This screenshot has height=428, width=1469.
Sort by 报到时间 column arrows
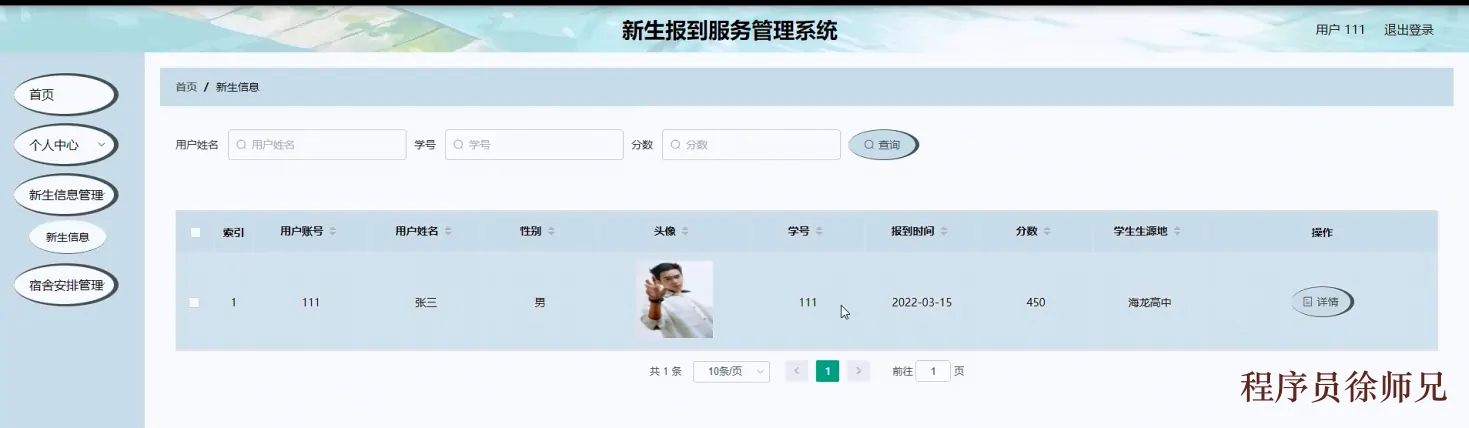(944, 231)
